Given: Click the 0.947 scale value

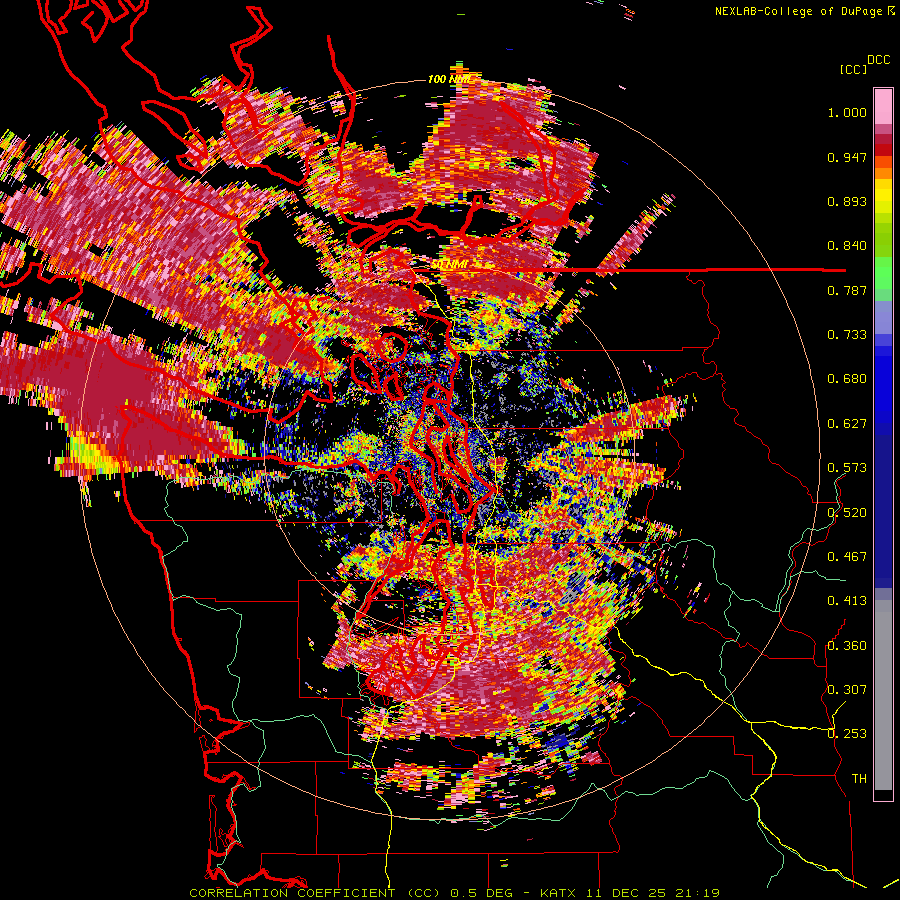Looking at the screenshot, I should coord(847,157).
